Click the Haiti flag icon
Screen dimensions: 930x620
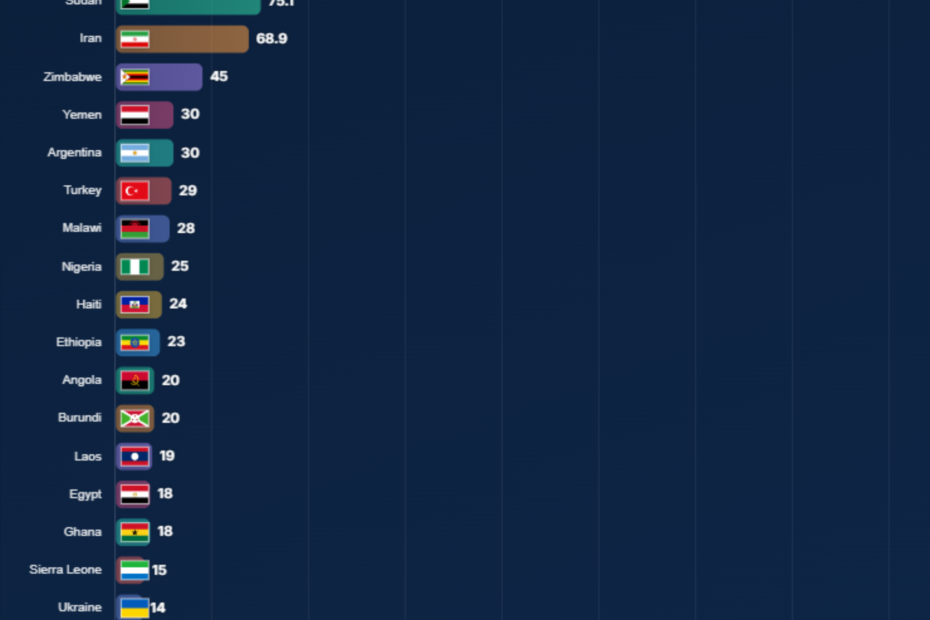click(135, 305)
